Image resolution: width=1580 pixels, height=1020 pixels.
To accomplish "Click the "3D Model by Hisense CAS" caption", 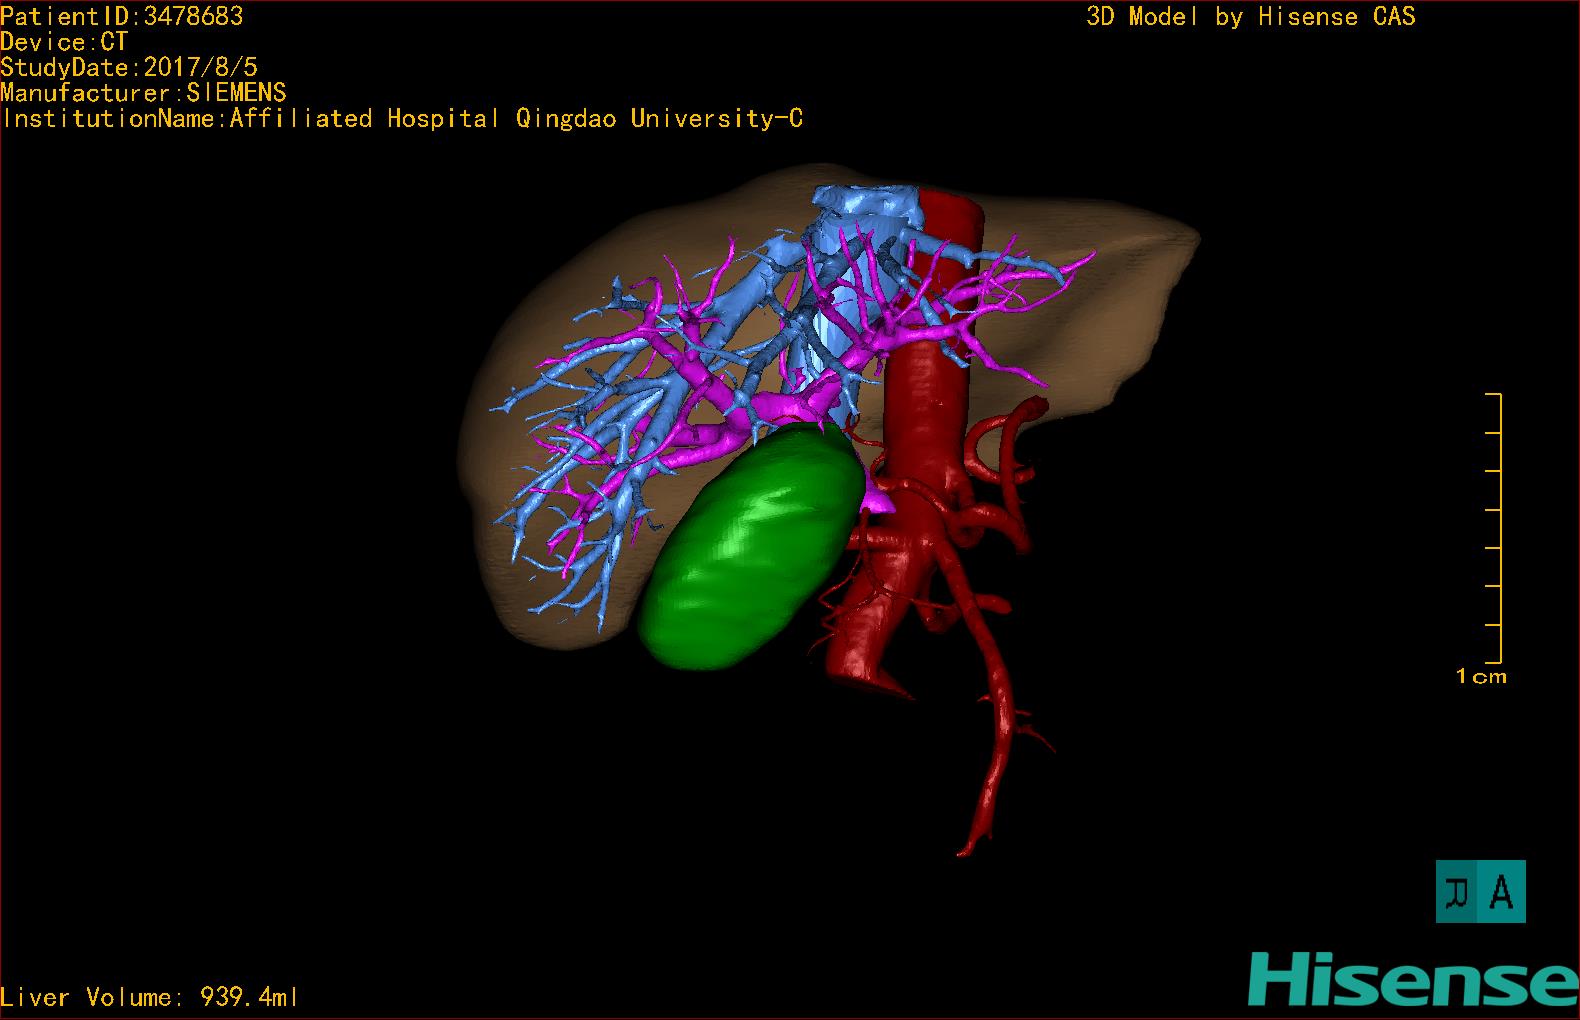I will [x=1251, y=17].
